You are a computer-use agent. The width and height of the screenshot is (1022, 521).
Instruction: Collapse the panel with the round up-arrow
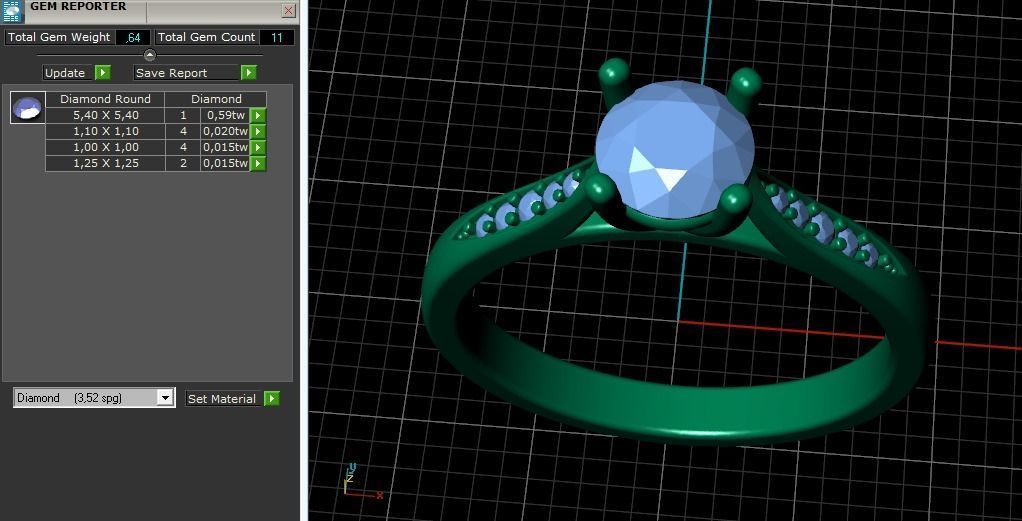pyautogui.click(x=150, y=55)
